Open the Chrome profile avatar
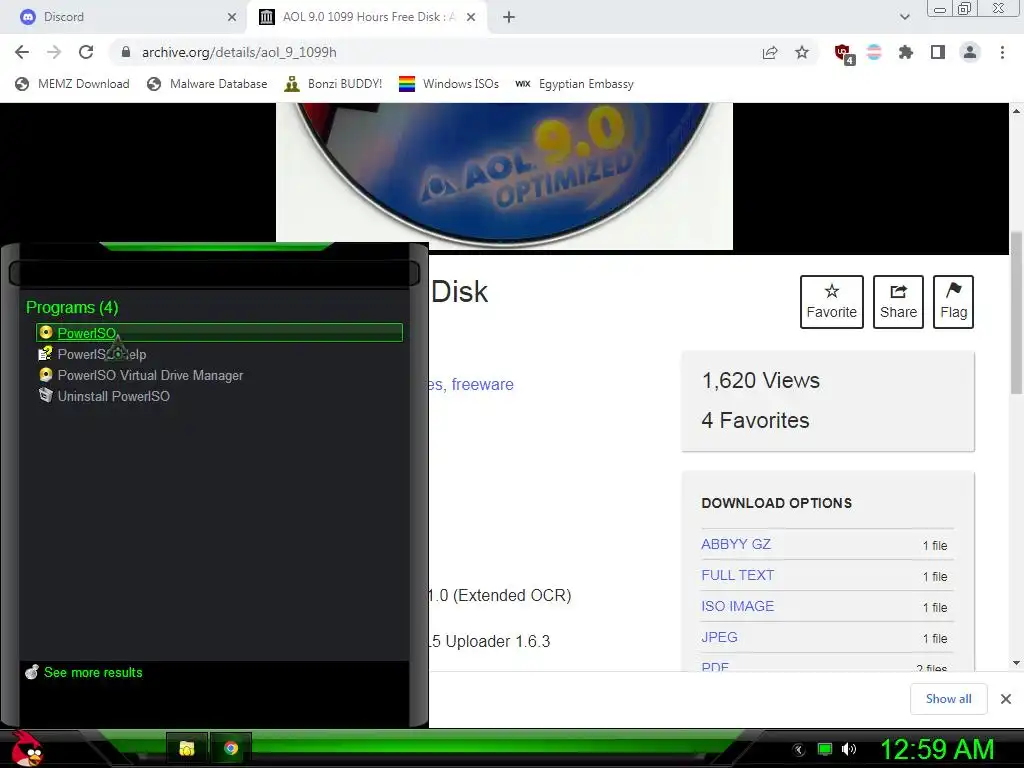 [x=970, y=52]
